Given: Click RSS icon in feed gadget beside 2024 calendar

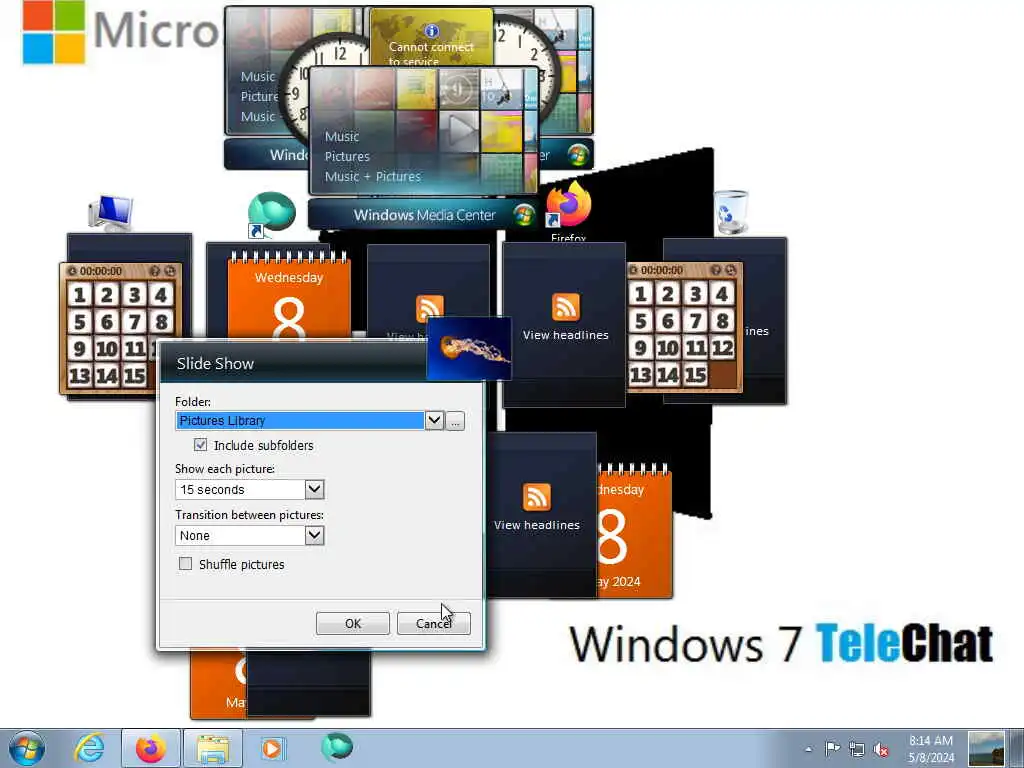Looking at the screenshot, I should tap(536, 498).
